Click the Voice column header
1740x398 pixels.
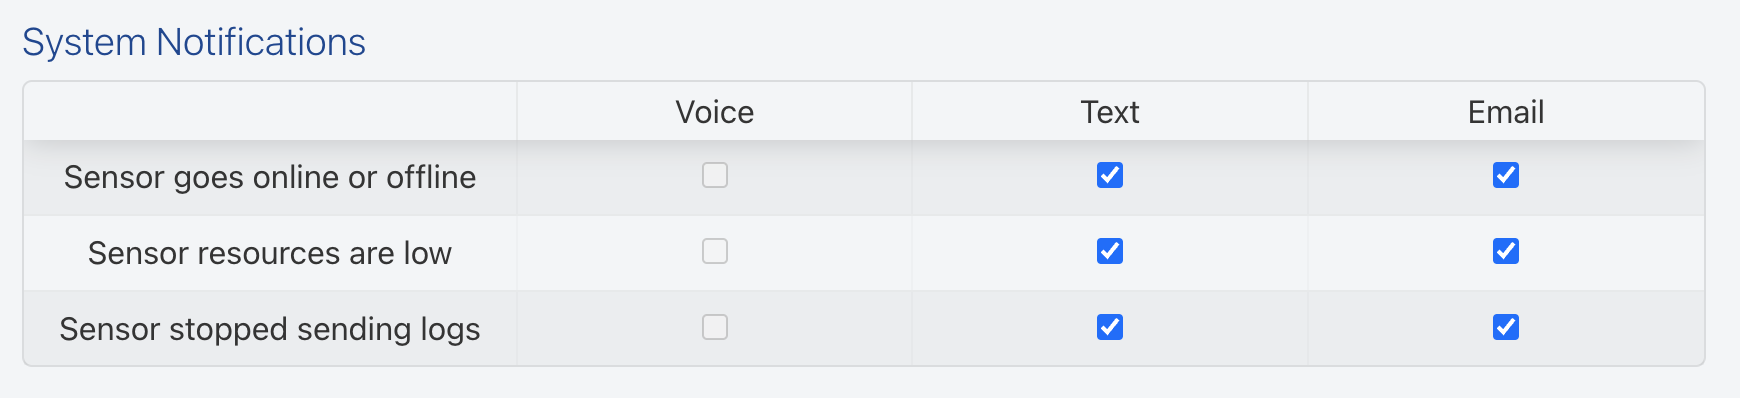[x=715, y=112]
